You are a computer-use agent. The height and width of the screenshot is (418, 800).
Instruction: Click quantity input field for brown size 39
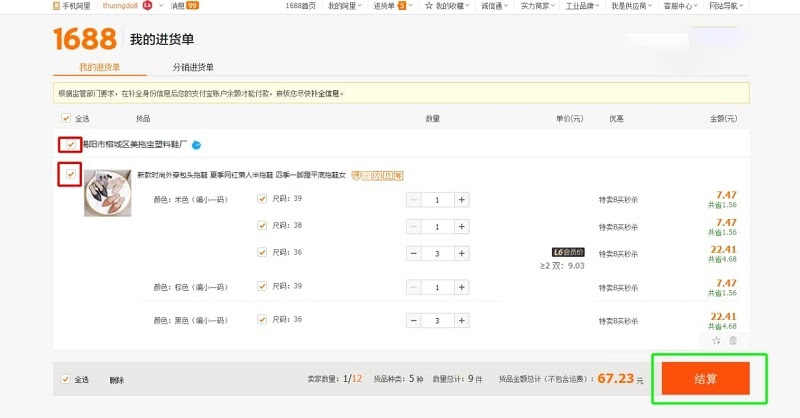(437, 288)
